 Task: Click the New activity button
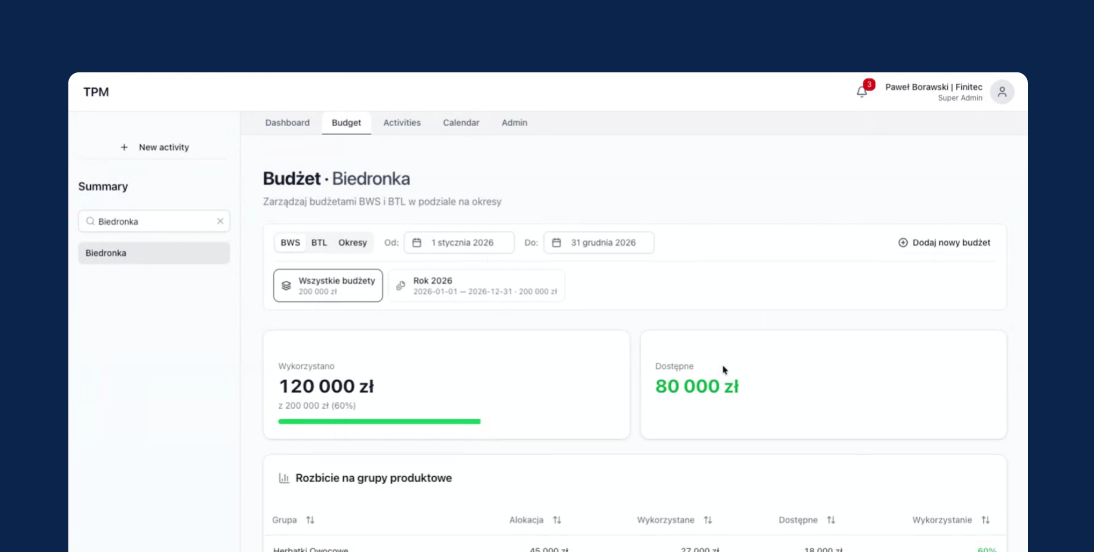click(154, 147)
